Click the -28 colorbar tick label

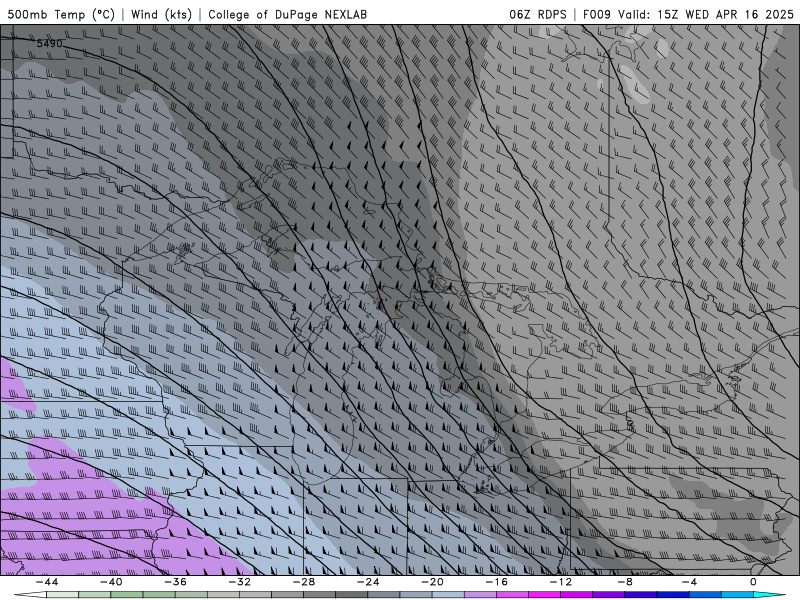[x=304, y=582]
